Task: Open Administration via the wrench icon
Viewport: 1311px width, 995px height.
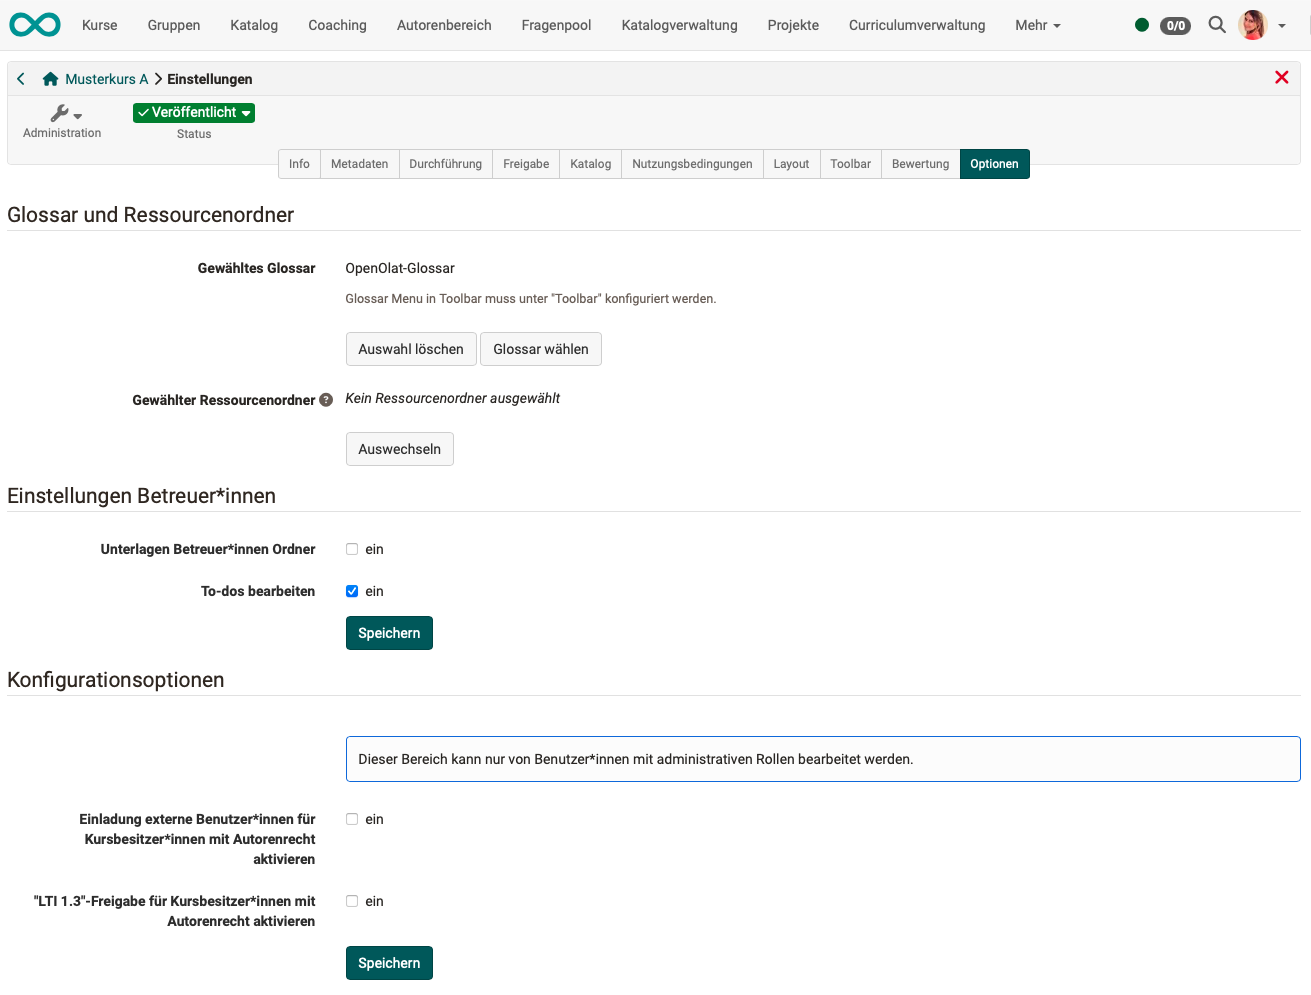Action: click(x=61, y=113)
